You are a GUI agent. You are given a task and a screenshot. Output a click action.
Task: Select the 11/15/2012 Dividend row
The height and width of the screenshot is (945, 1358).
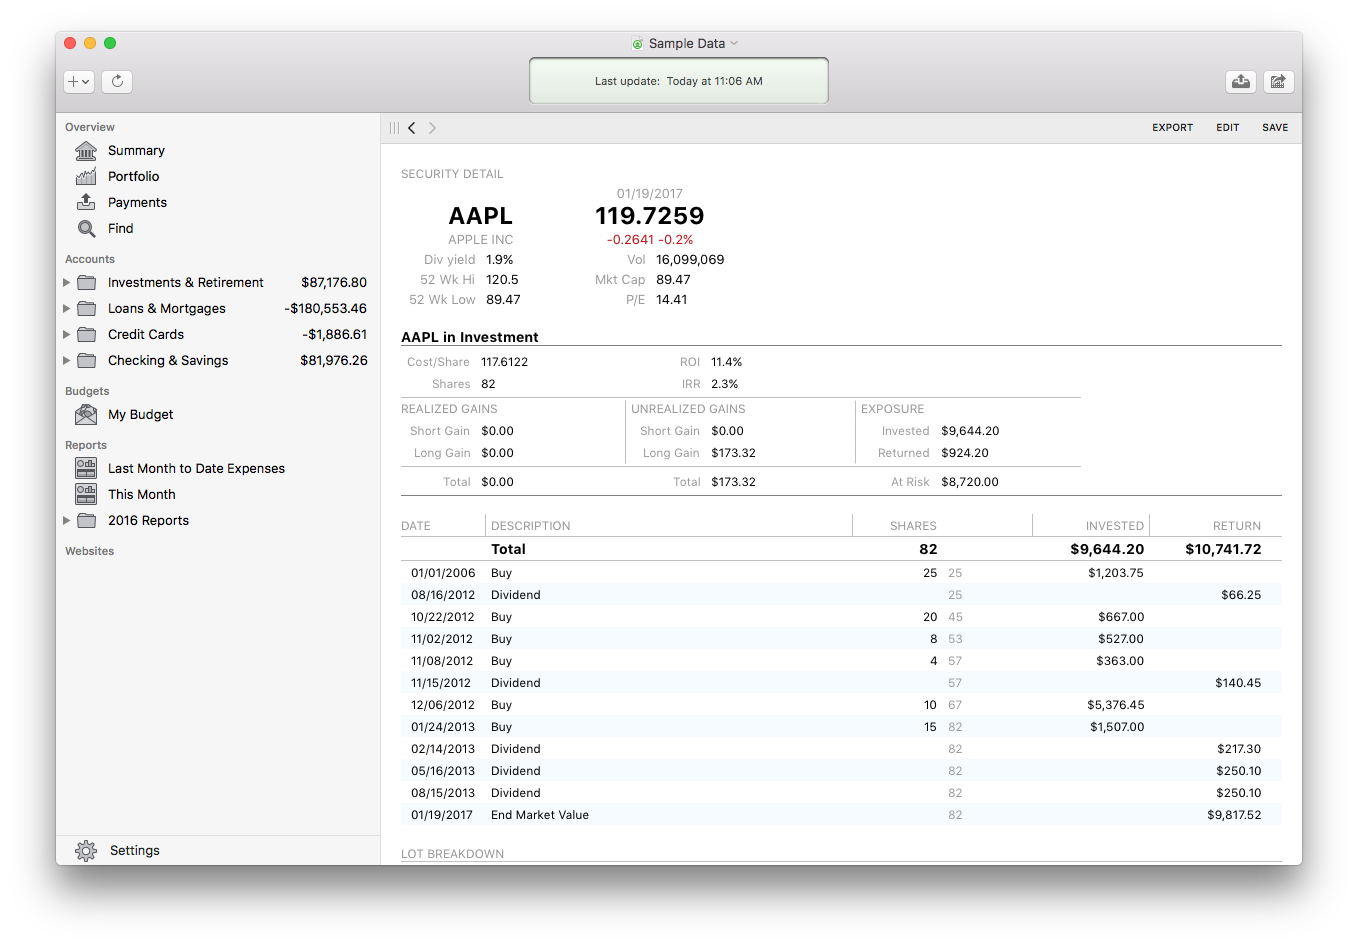tap(841, 683)
